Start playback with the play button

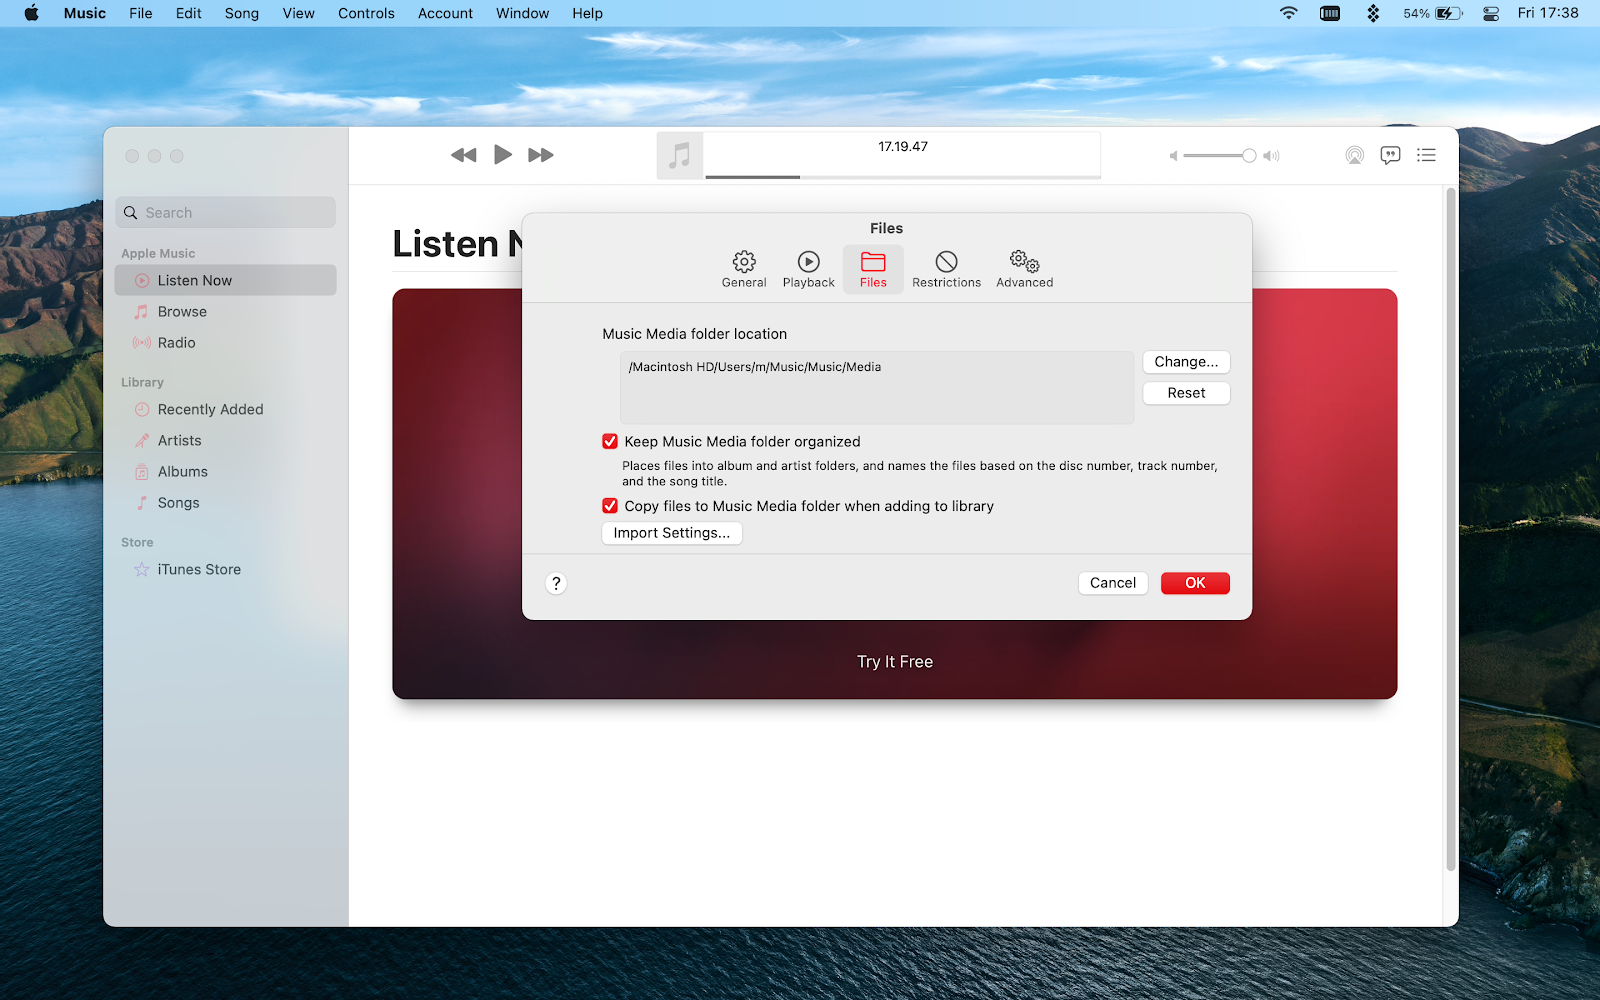pyautogui.click(x=503, y=155)
